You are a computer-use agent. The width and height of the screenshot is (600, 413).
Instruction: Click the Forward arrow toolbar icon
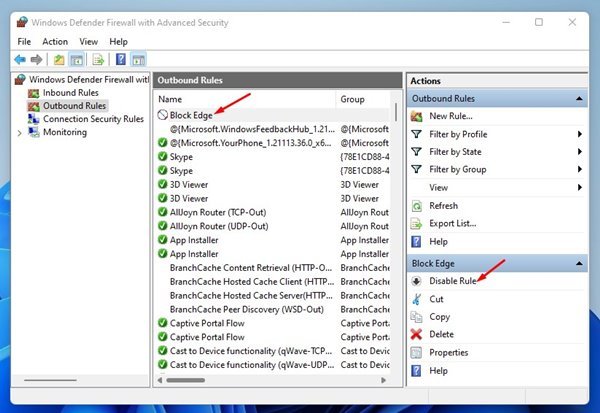[x=36, y=60]
